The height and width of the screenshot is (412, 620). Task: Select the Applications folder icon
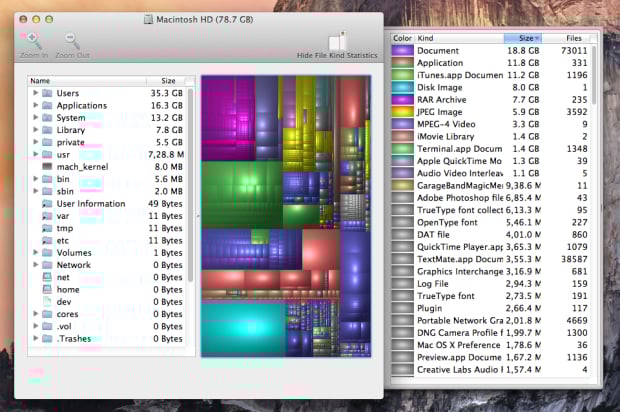tap(48, 105)
